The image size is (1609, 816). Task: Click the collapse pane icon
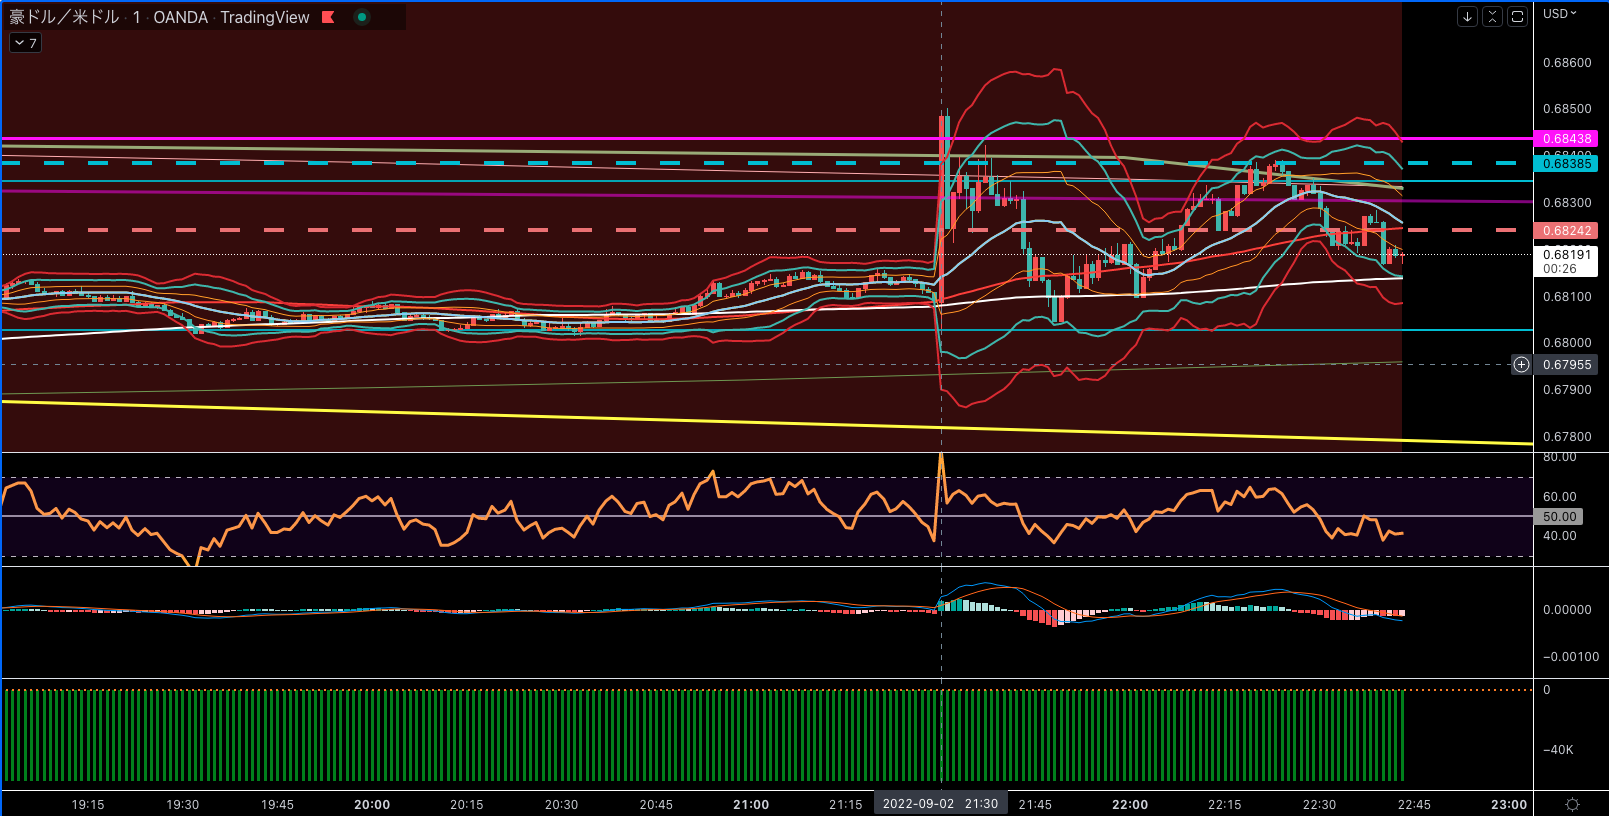coord(1492,16)
